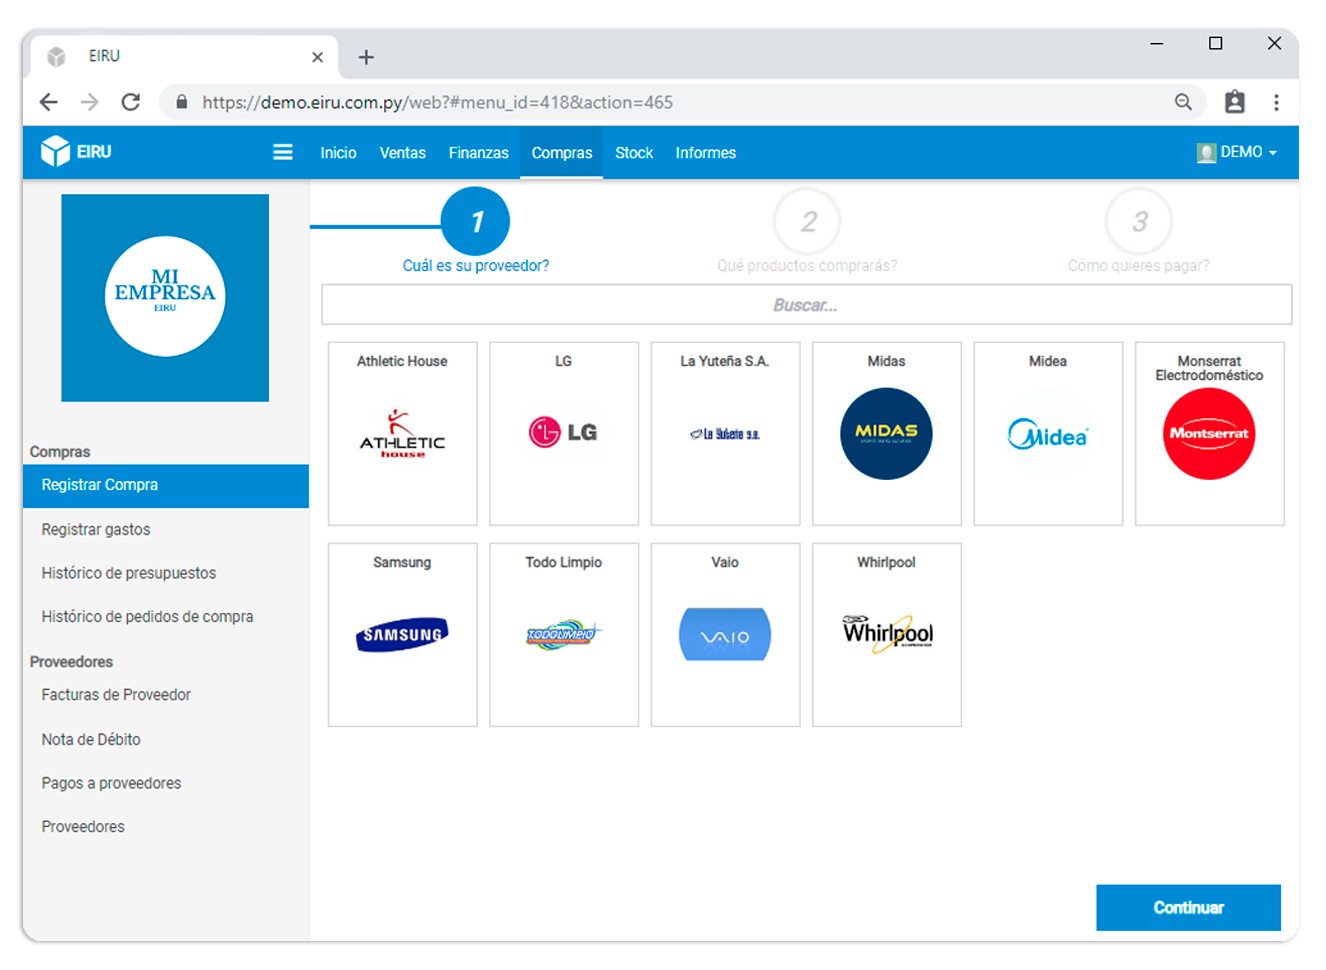
Task: Click the Proveedores sidebar section heading
Action: click(71, 662)
